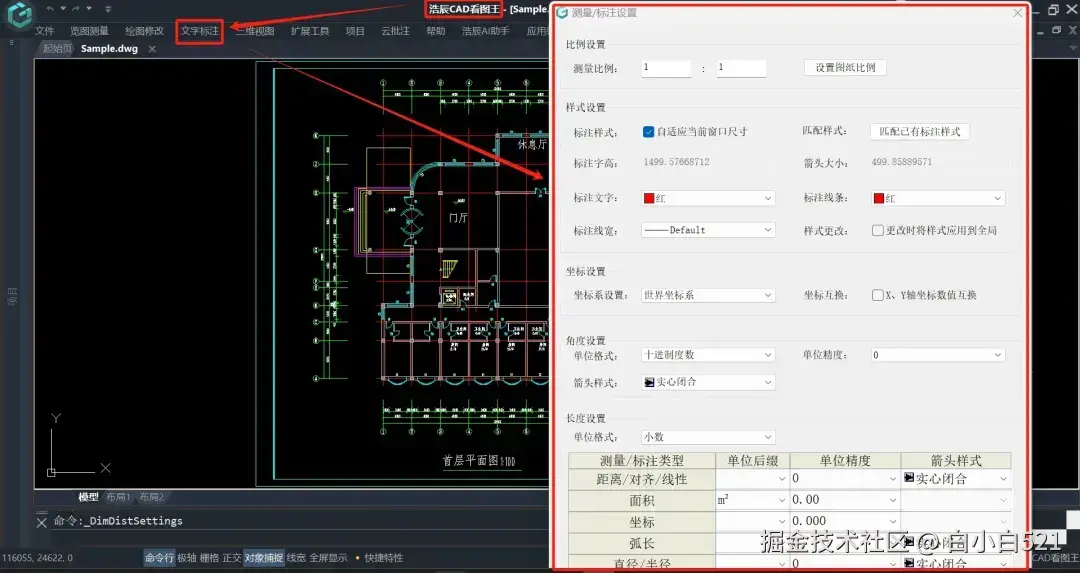Image resolution: width=1080 pixels, height=573 pixels.
Task: Open the 文字标注 menu
Action: pos(200,31)
